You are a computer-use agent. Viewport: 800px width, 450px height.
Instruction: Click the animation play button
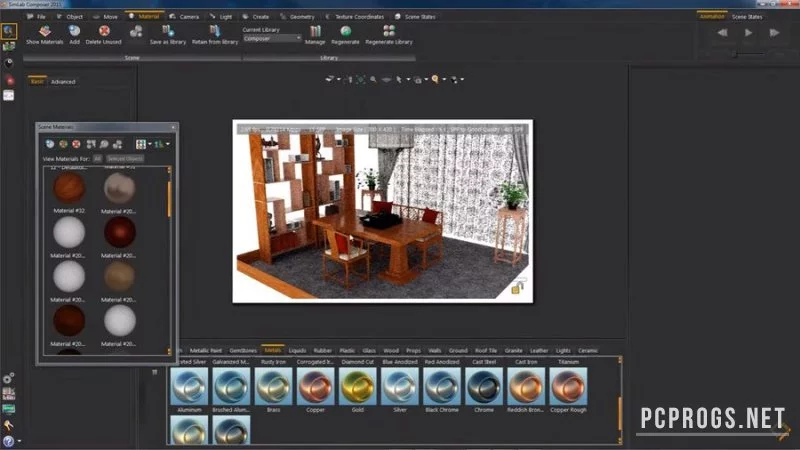748,33
